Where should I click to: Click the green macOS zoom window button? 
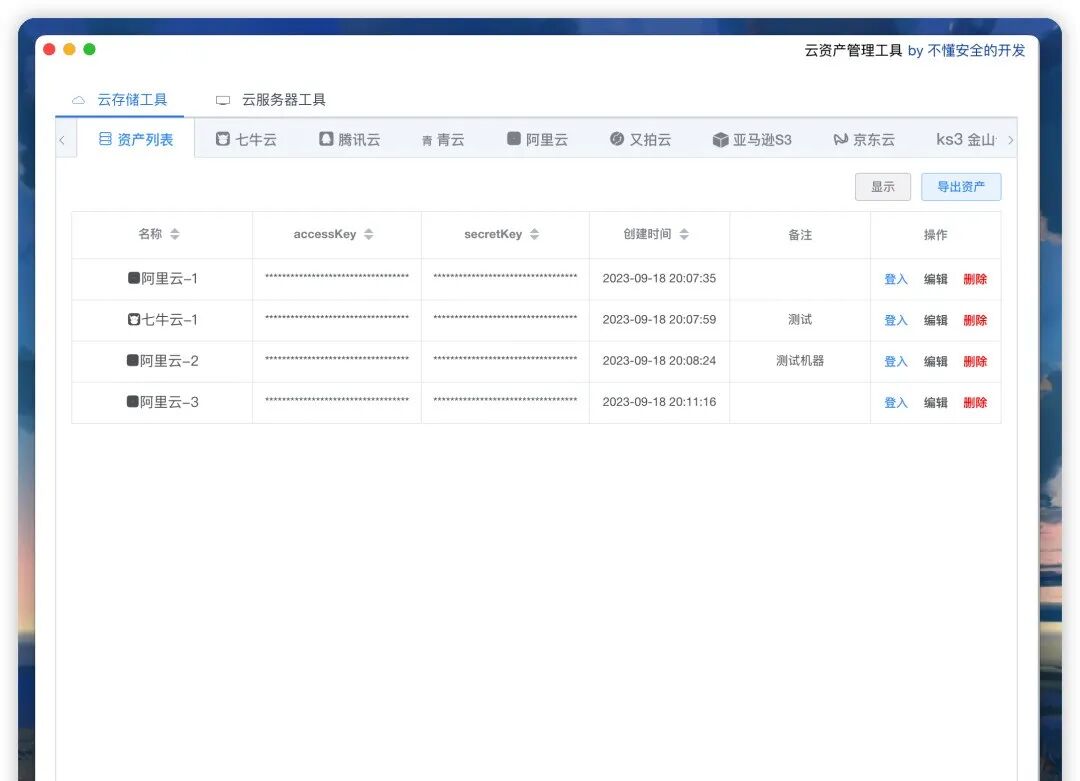coord(90,49)
